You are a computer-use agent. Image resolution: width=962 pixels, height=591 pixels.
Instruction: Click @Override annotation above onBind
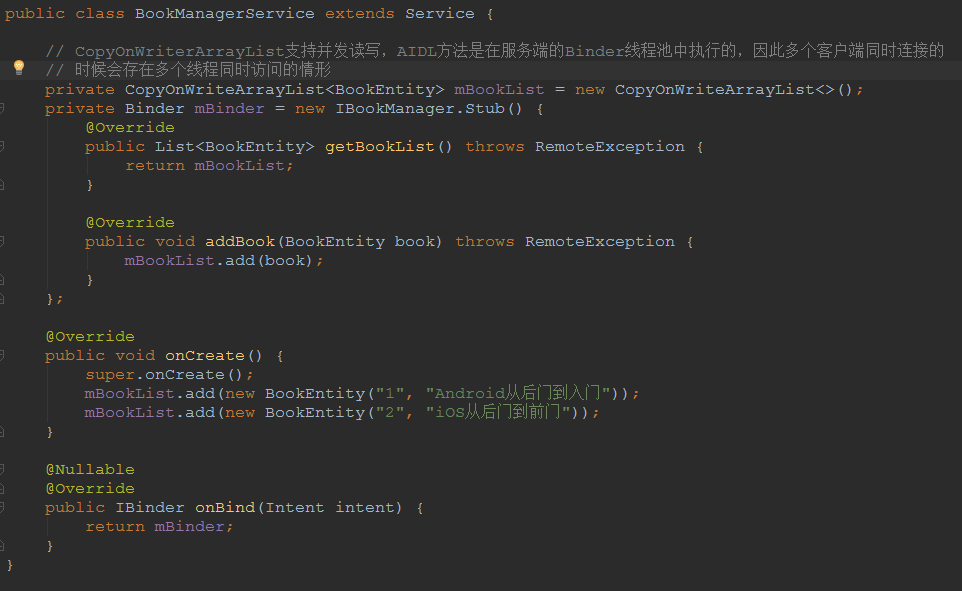pyautogui.click(x=90, y=489)
